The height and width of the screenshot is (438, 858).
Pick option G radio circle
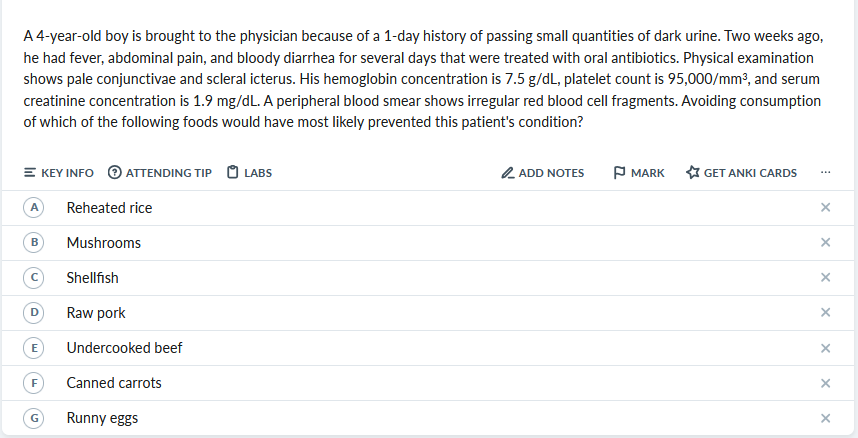pos(35,418)
